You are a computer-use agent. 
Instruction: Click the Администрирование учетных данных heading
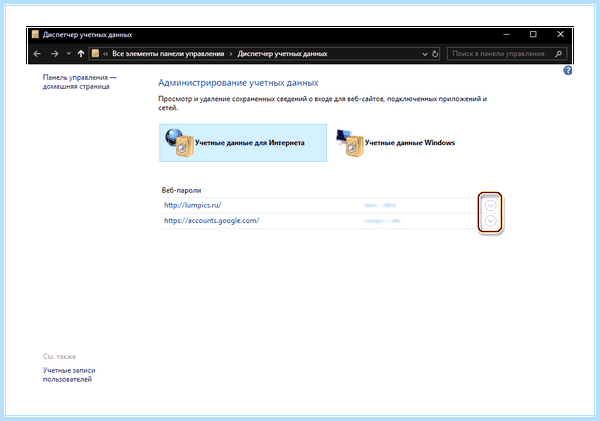point(238,83)
